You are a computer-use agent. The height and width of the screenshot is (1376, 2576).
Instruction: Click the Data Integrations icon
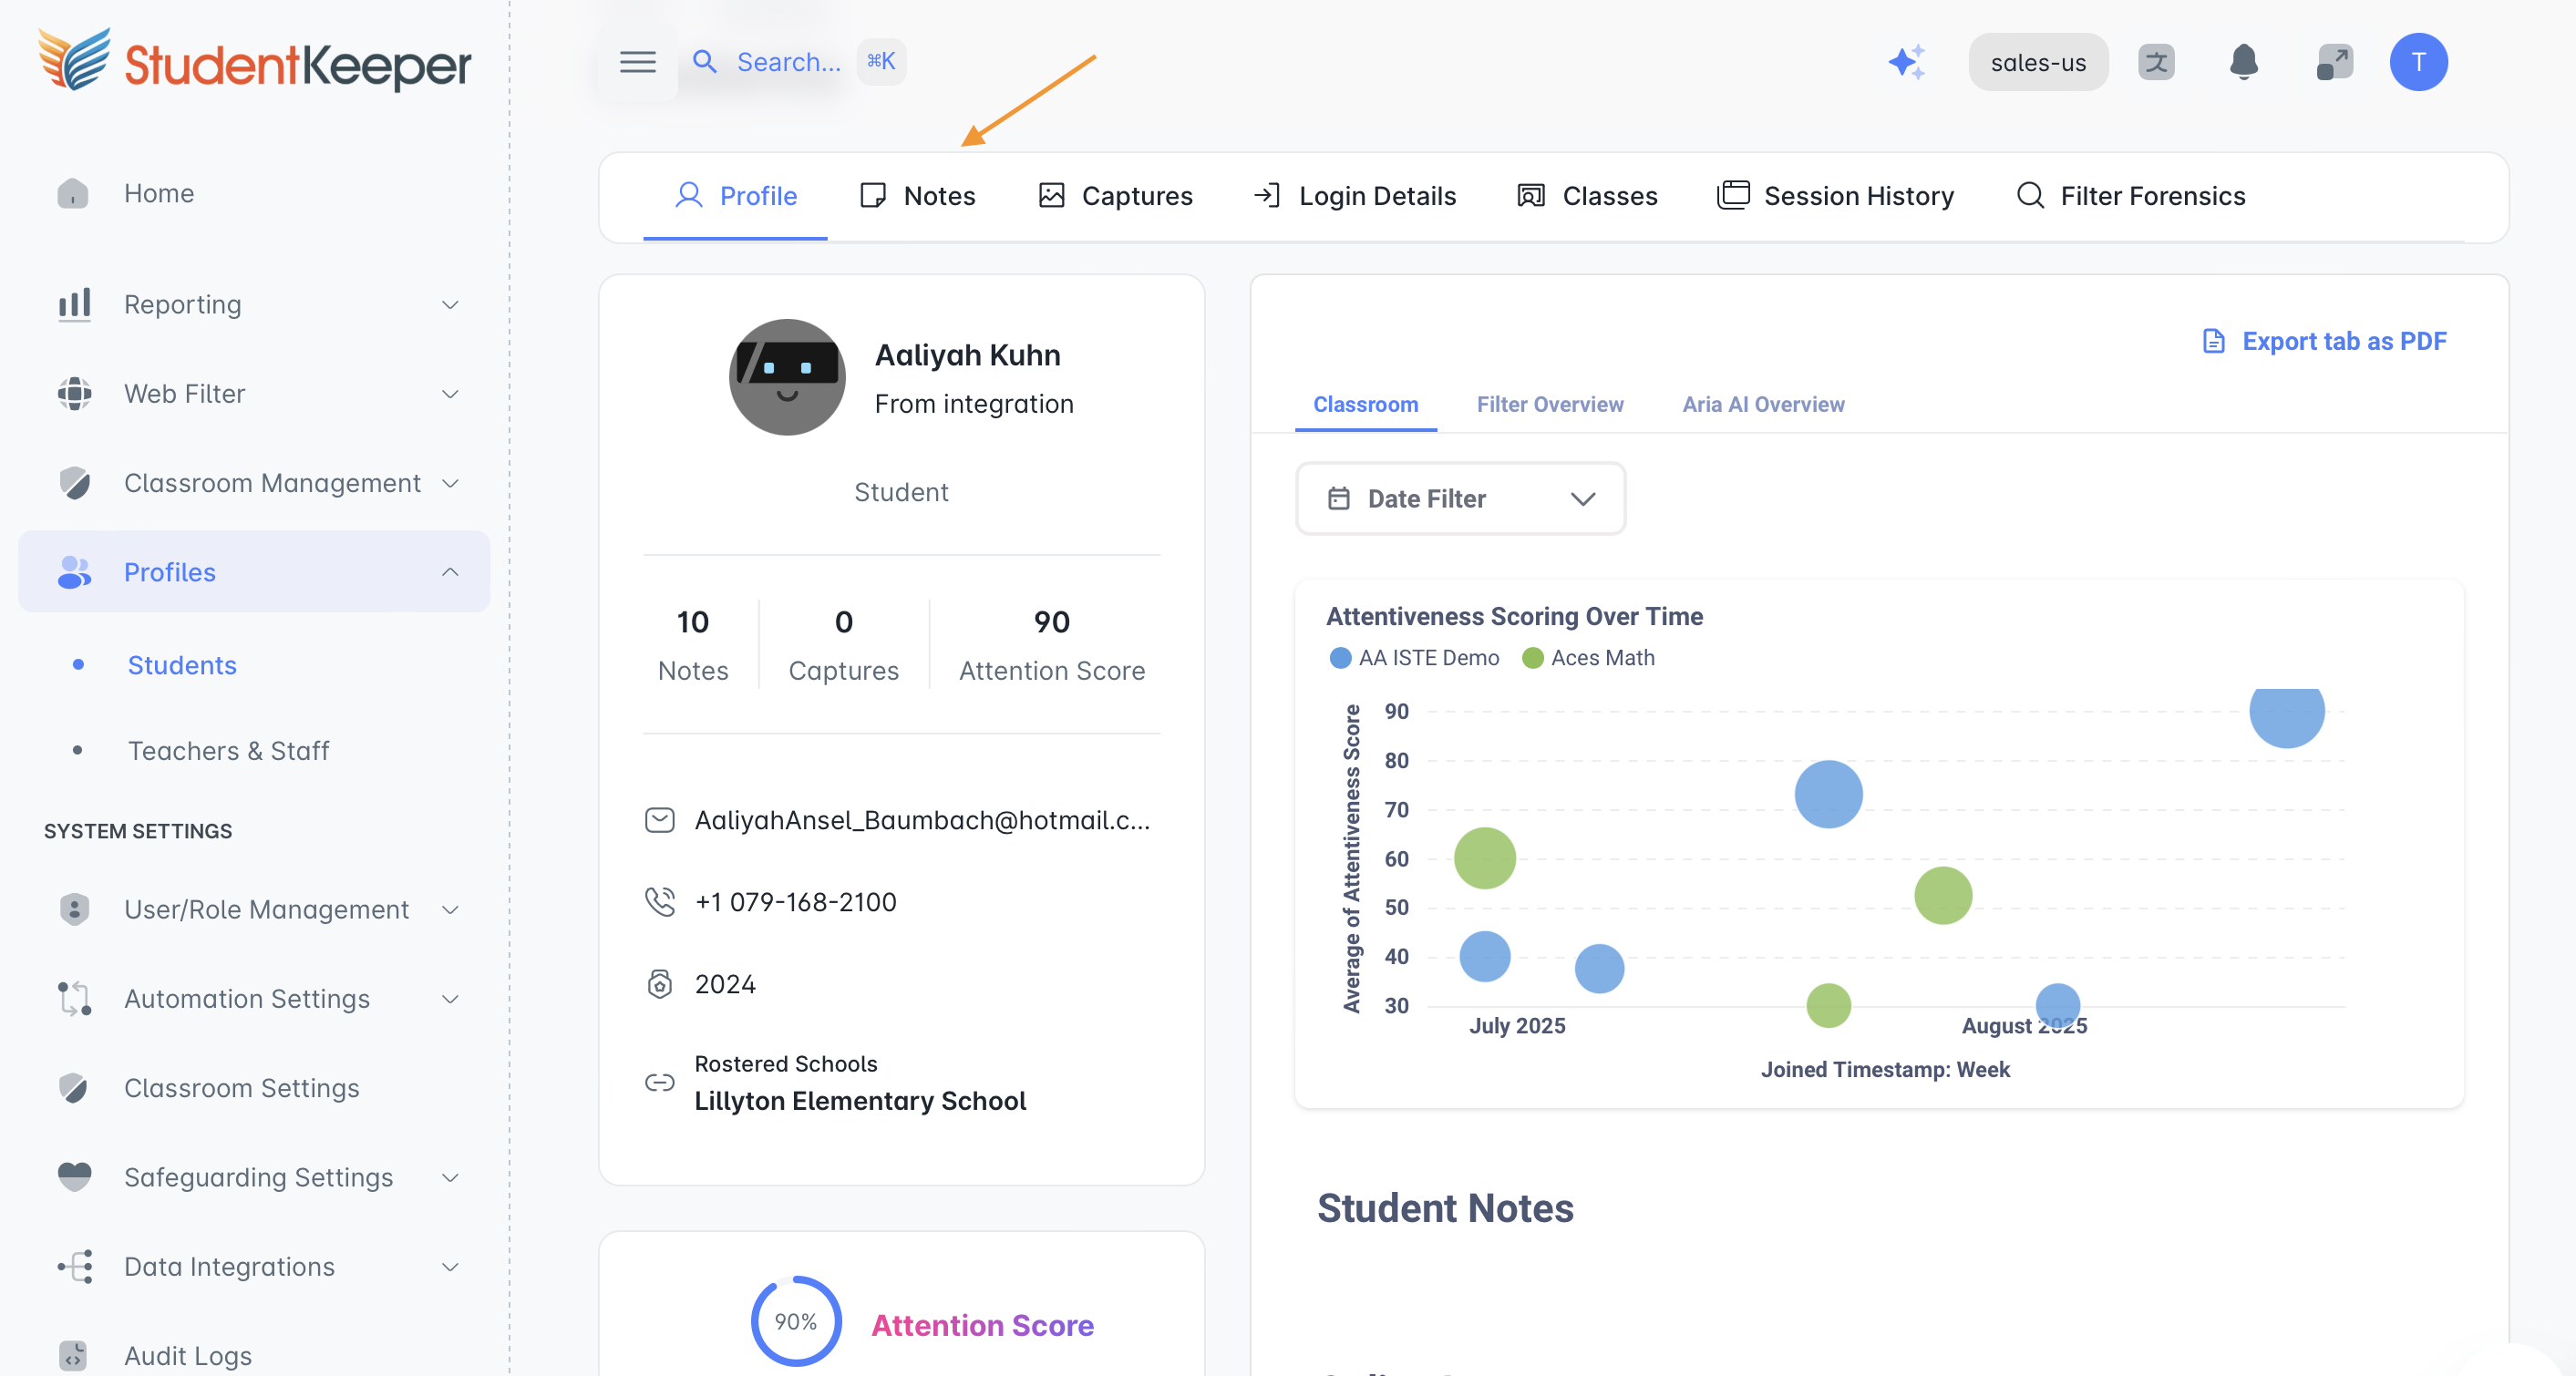point(74,1266)
